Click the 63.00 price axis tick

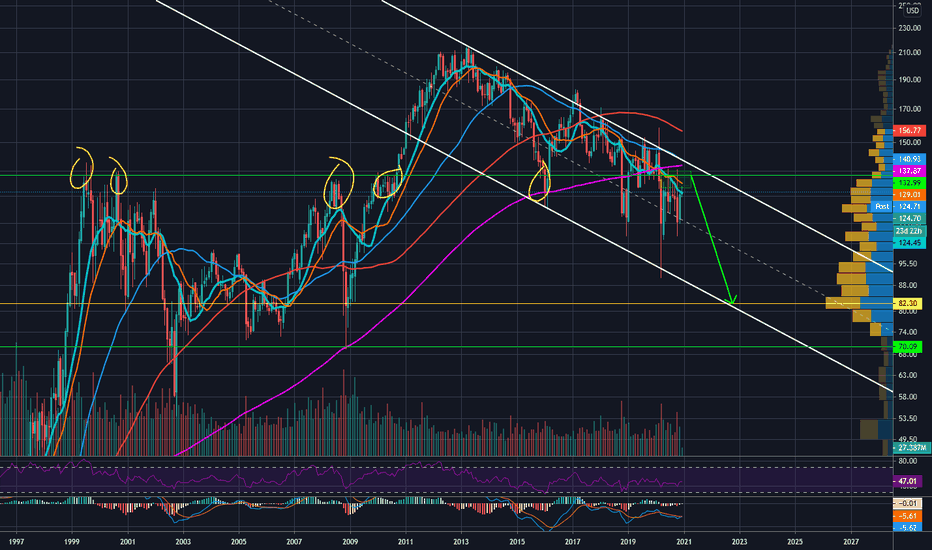[909, 375]
